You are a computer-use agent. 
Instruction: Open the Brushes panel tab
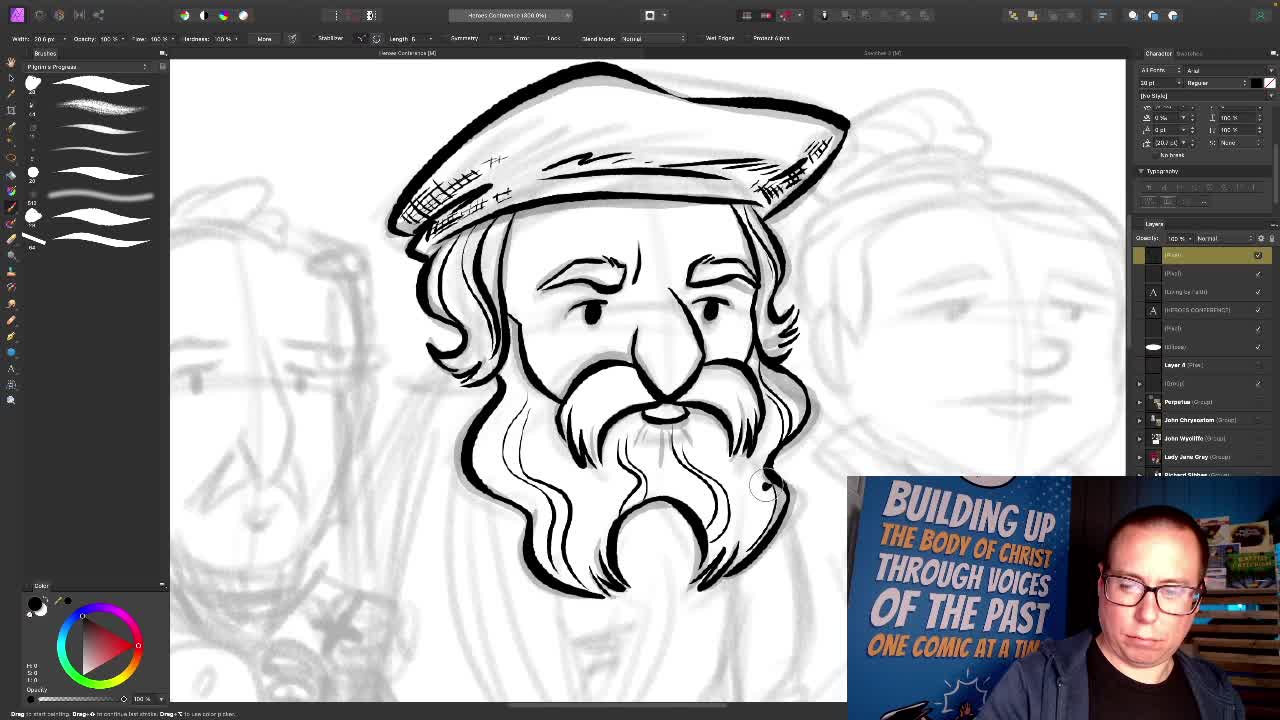pyautogui.click(x=45, y=53)
